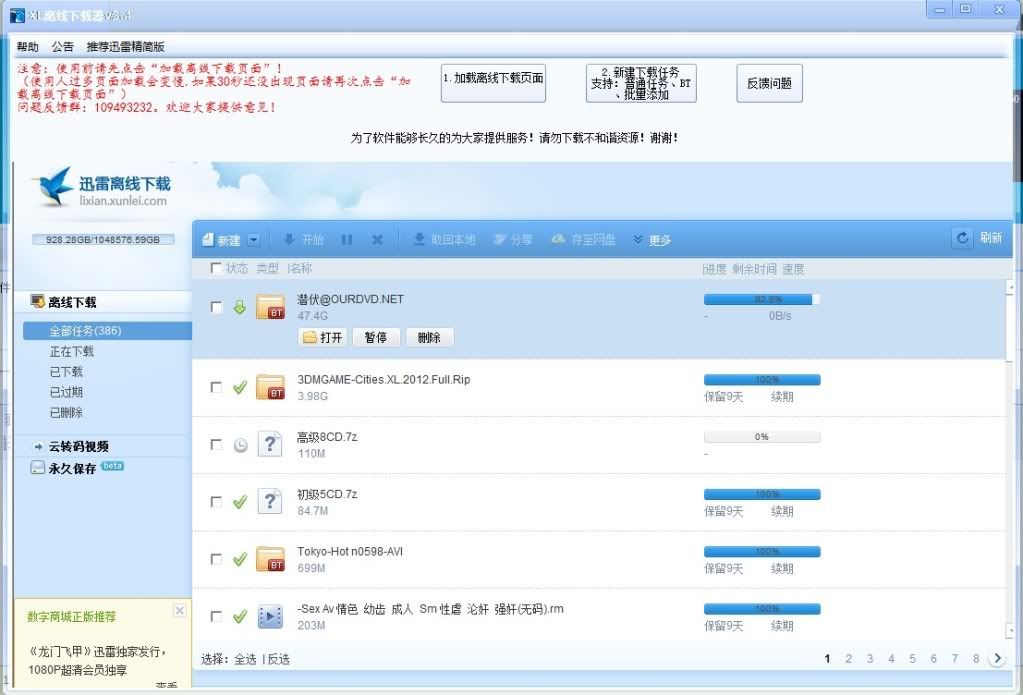
Task: Click the 2.新建下载任务 button
Action: coord(641,83)
